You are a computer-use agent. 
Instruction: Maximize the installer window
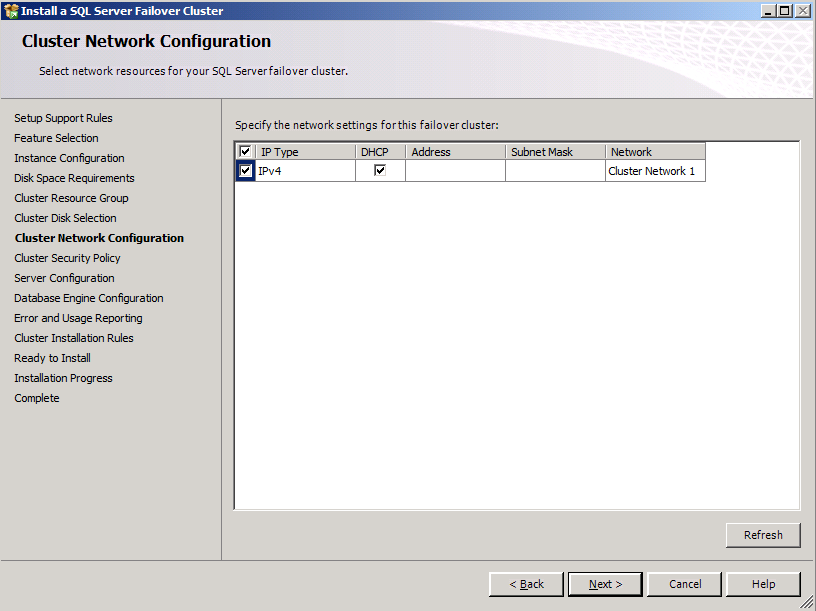click(785, 10)
